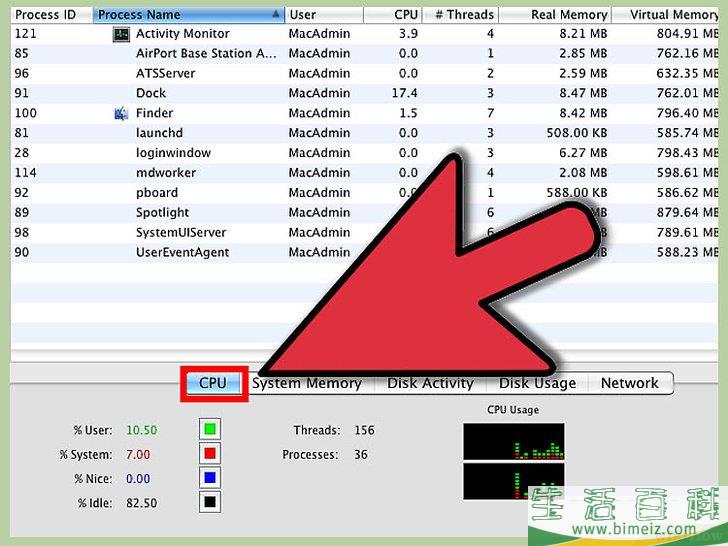This screenshot has height=546, width=728.
Task: Click virtual memory value 804.91 MB
Action: click(x=688, y=34)
